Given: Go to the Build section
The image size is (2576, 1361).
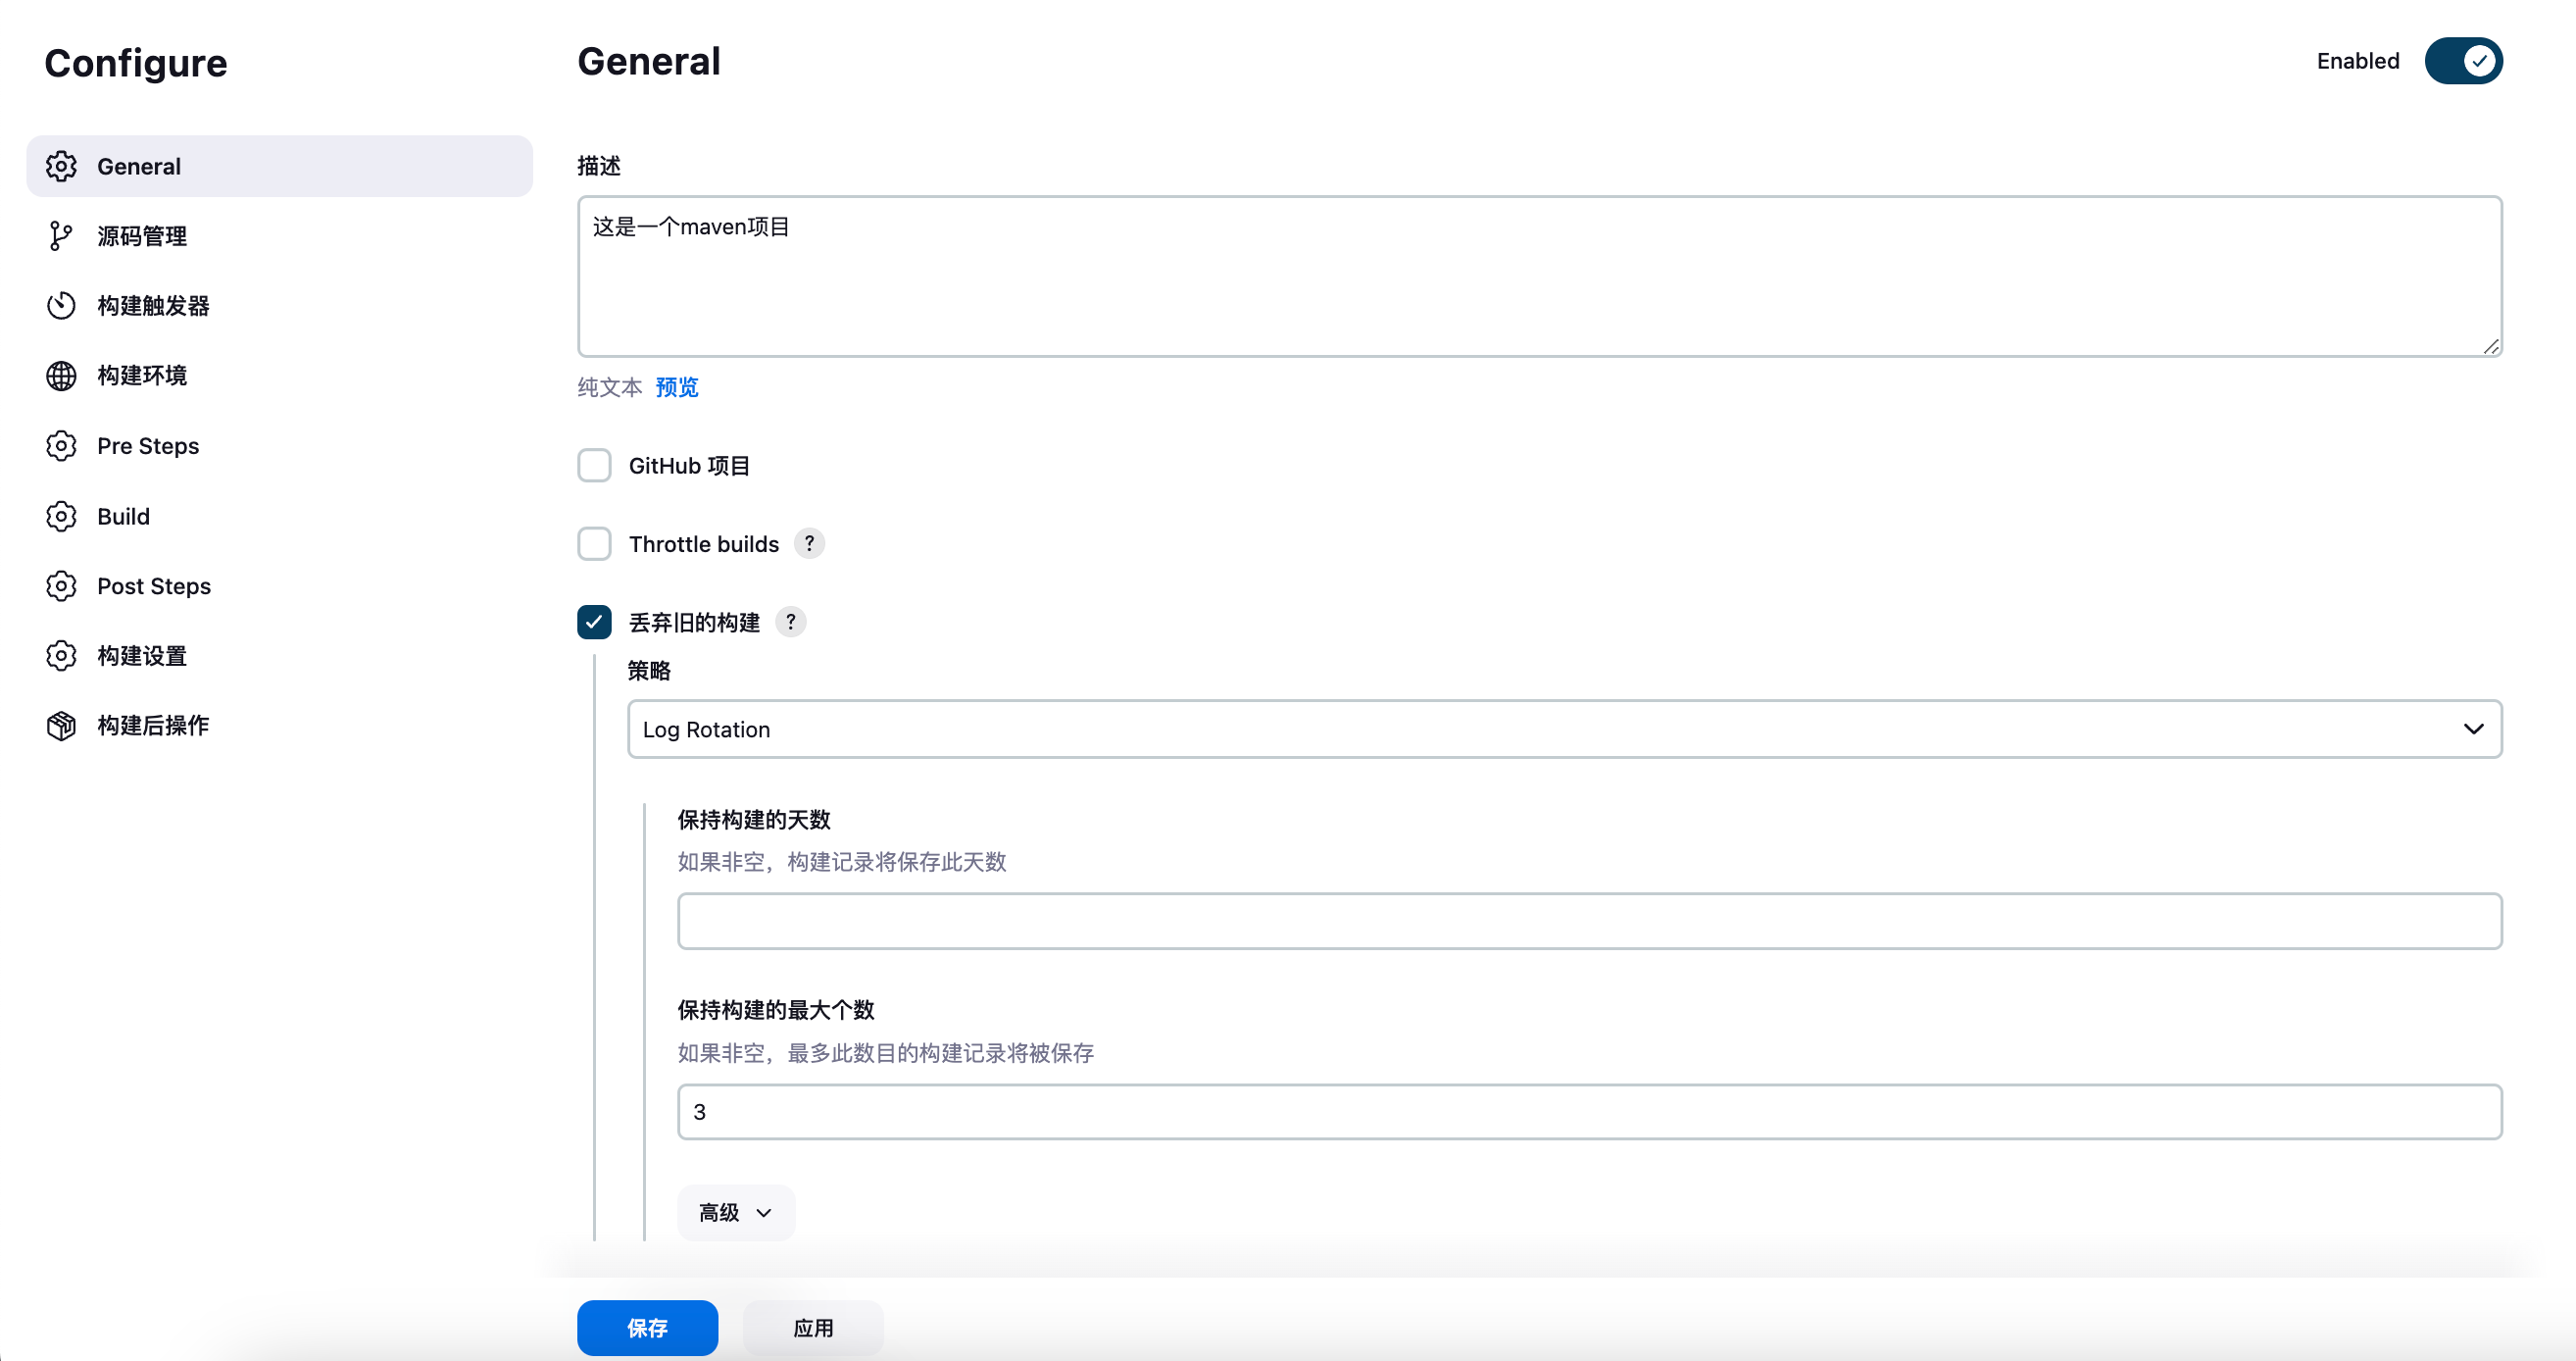Looking at the screenshot, I should click(123, 516).
